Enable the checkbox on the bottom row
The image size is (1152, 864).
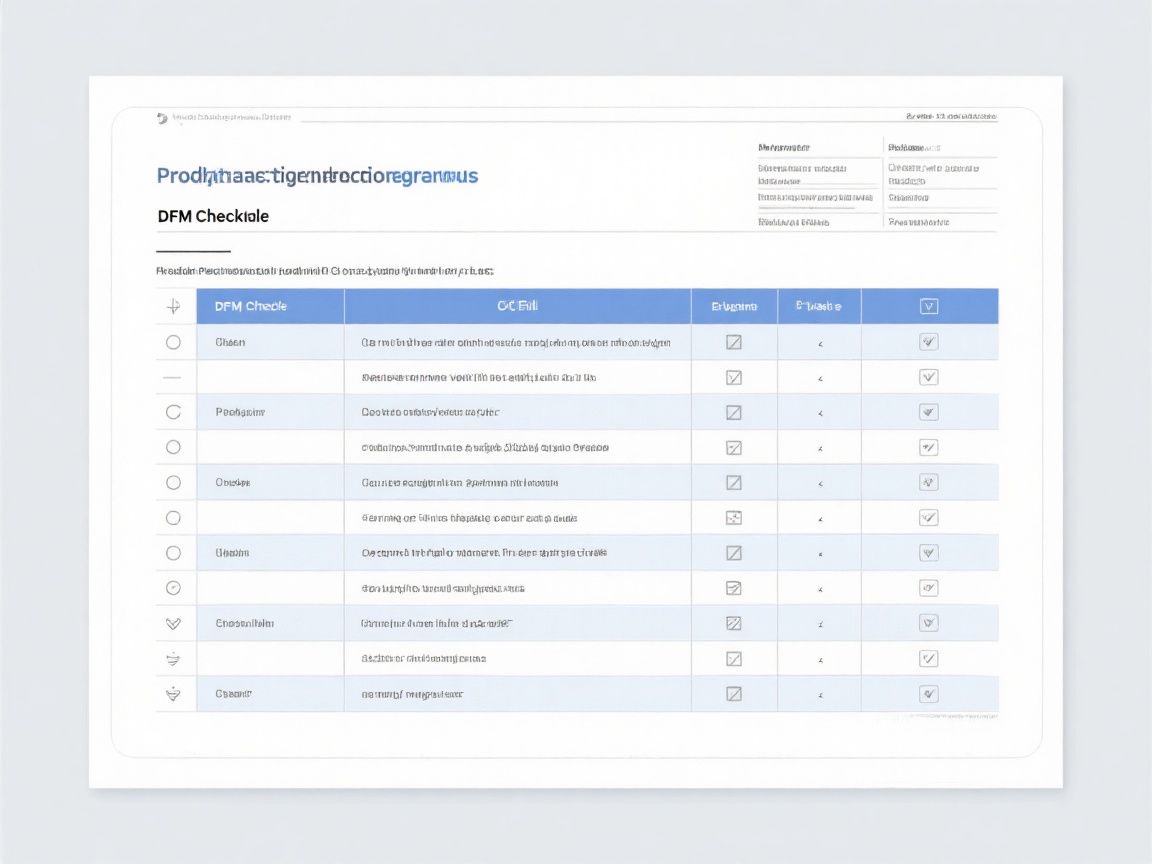pos(928,693)
